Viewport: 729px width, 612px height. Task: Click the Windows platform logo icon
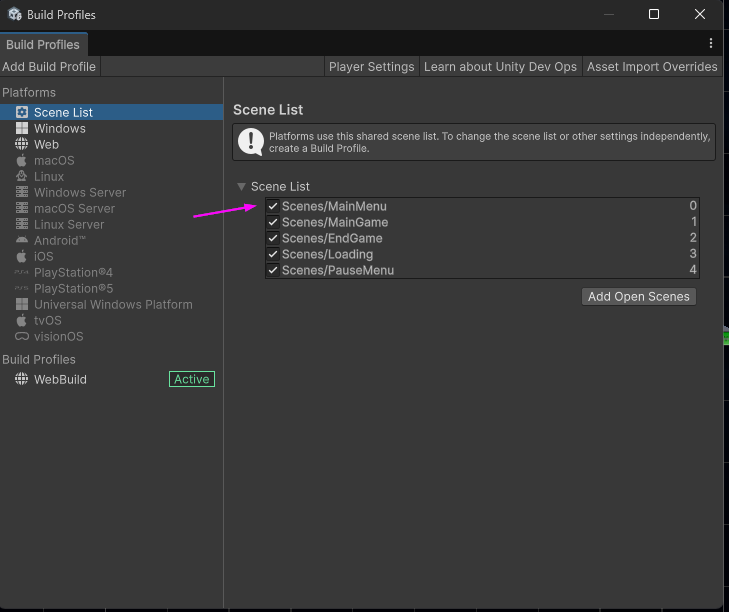coord(22,128)
